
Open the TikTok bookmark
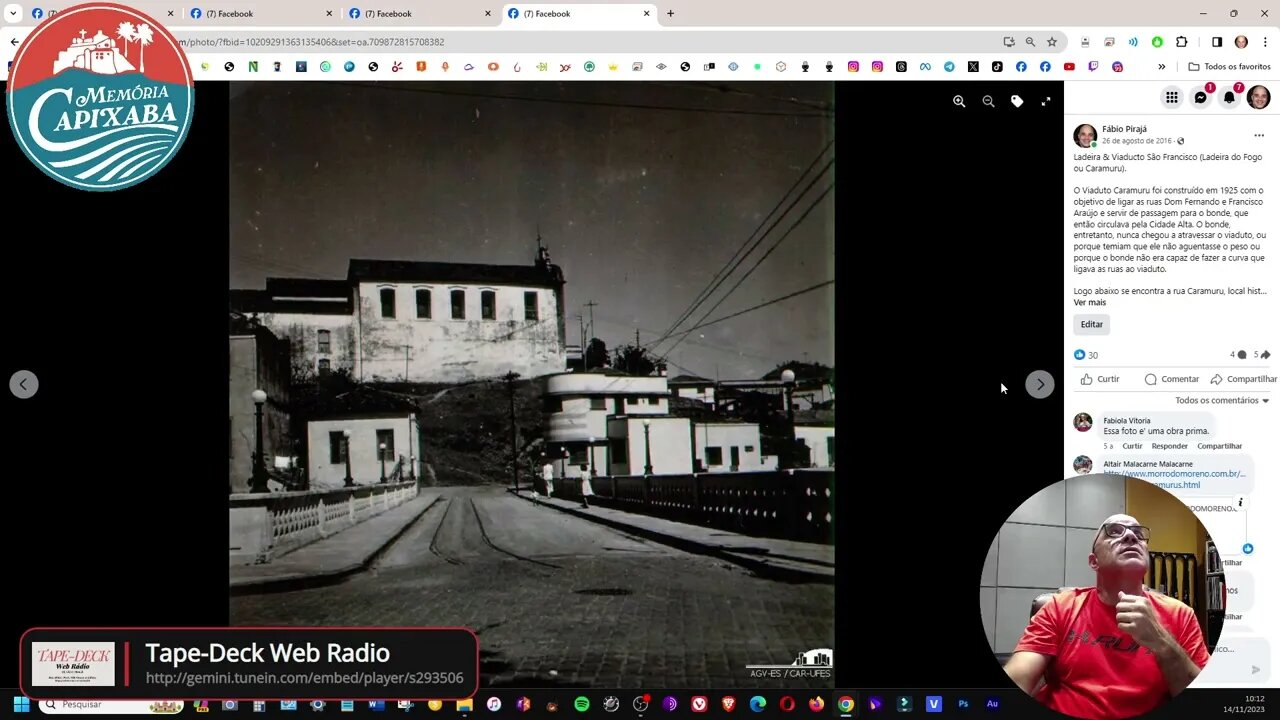997,67
